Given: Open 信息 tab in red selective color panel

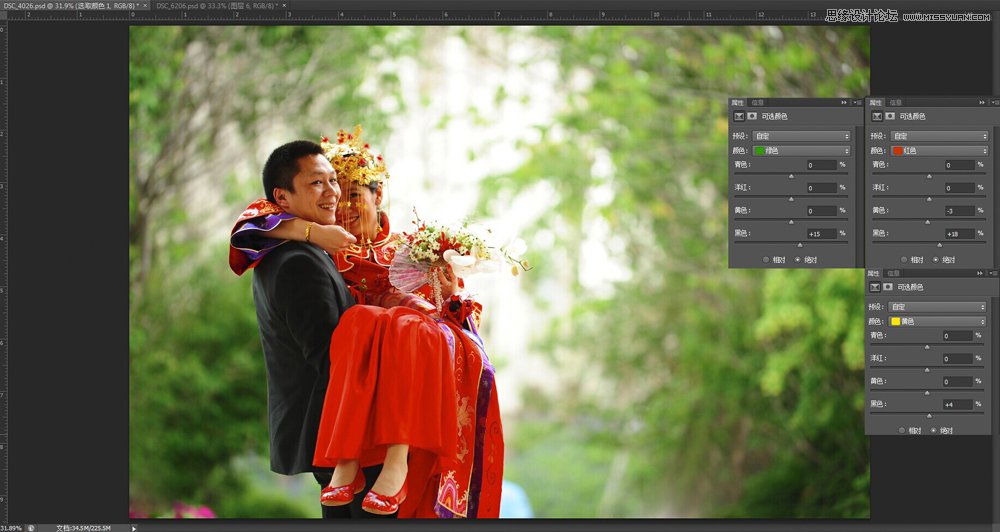Looking at the screenshot, I should point(895,103).
